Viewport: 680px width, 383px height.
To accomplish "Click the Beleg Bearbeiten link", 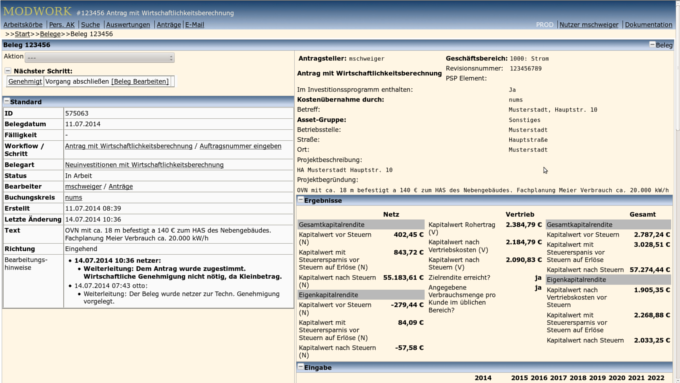I will (140, 81).
